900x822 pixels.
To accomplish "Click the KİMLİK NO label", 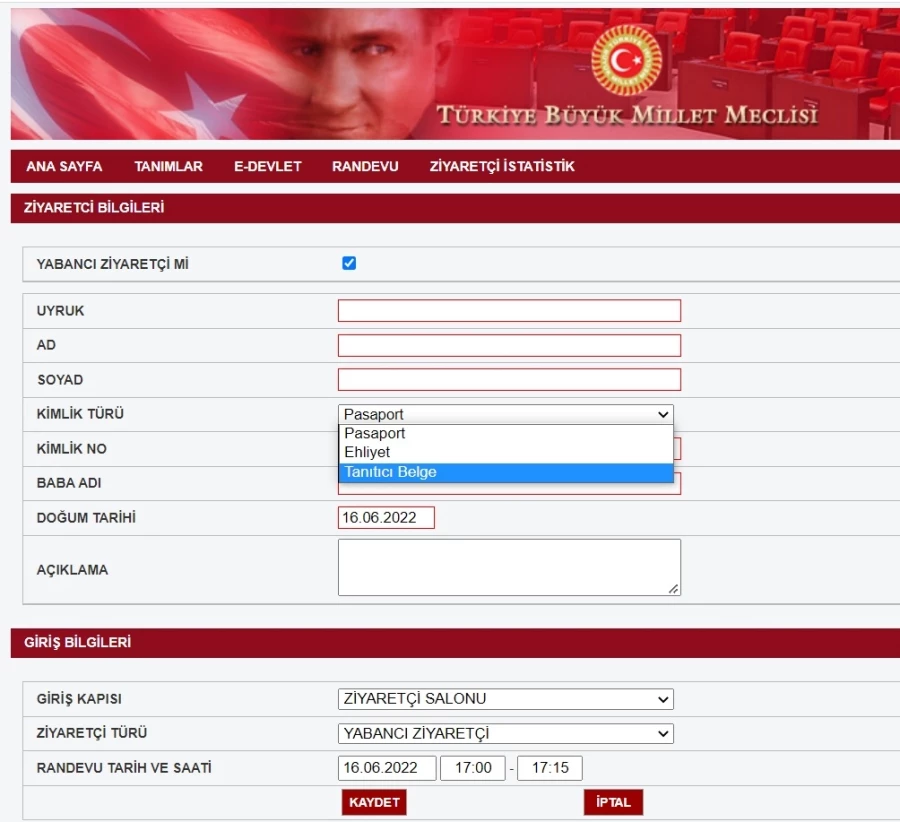I will pyautogui.click(x=72, y=449).
